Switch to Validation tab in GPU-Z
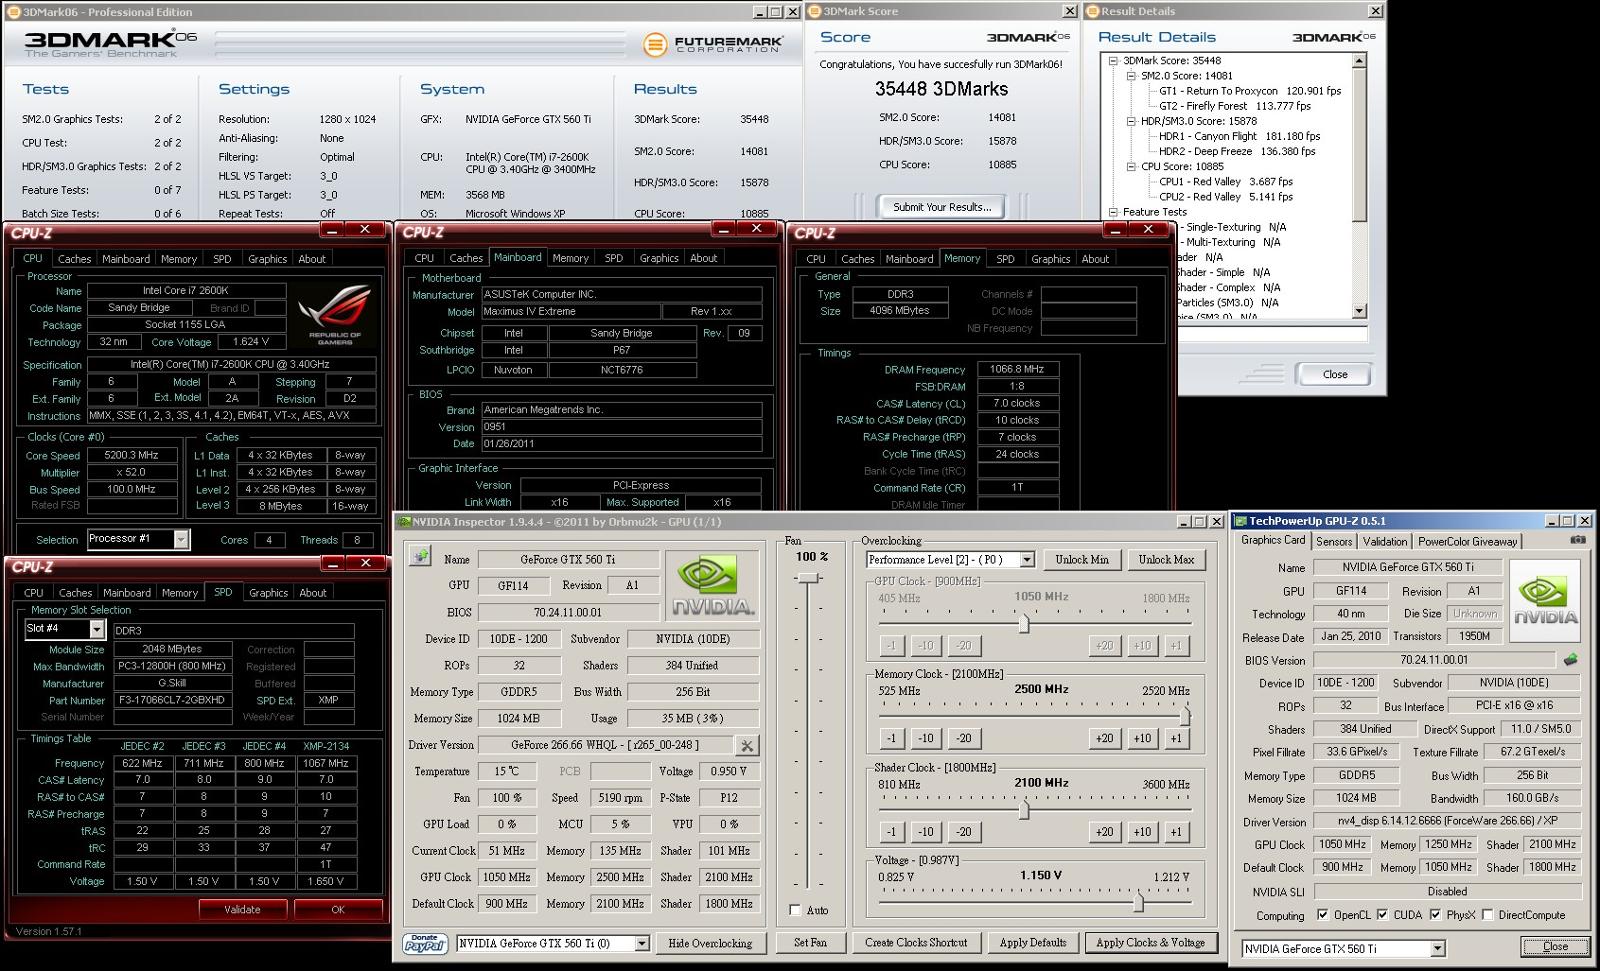1600x971 pixels. click(1384, 541)
